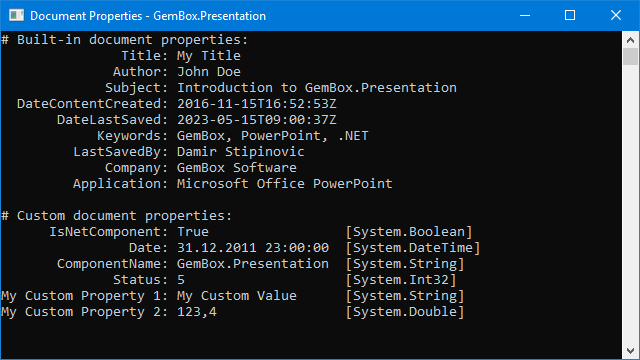Click the '[System.Boolean]' type text
The width and height of the screenshot is (640, 360).
pyautogui.click(x=409, y=232)
